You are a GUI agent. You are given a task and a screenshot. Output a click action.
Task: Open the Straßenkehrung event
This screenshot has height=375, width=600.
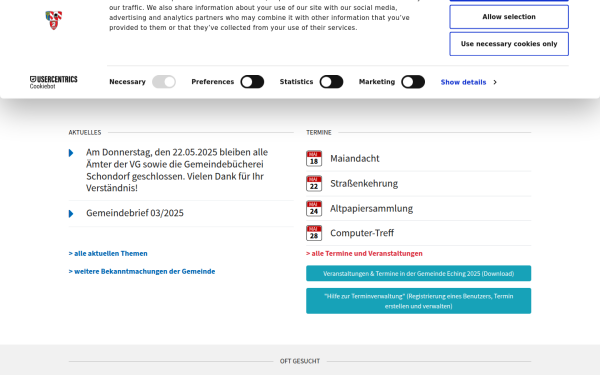tap(364, 183)
